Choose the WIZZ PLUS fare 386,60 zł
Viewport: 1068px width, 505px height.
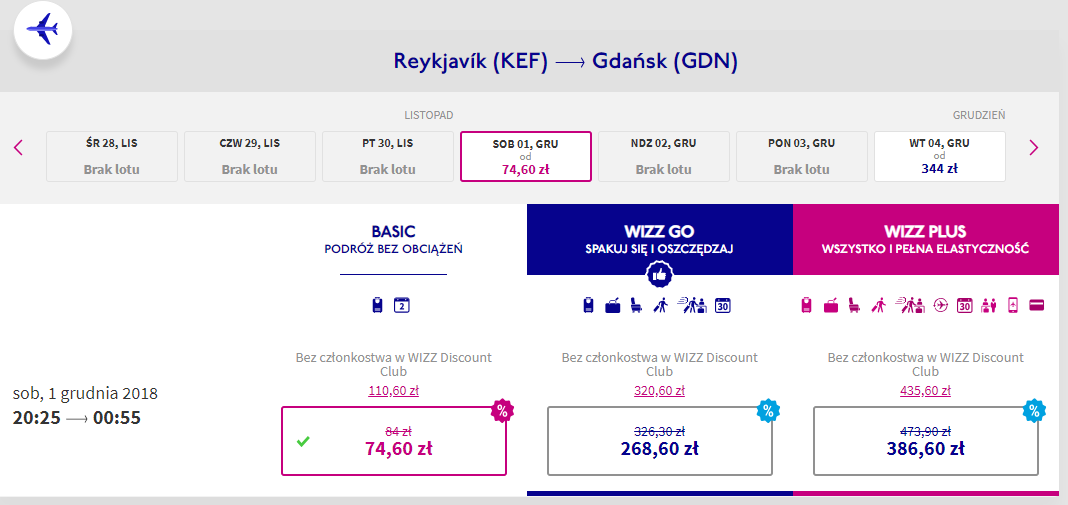click(925, 440)
